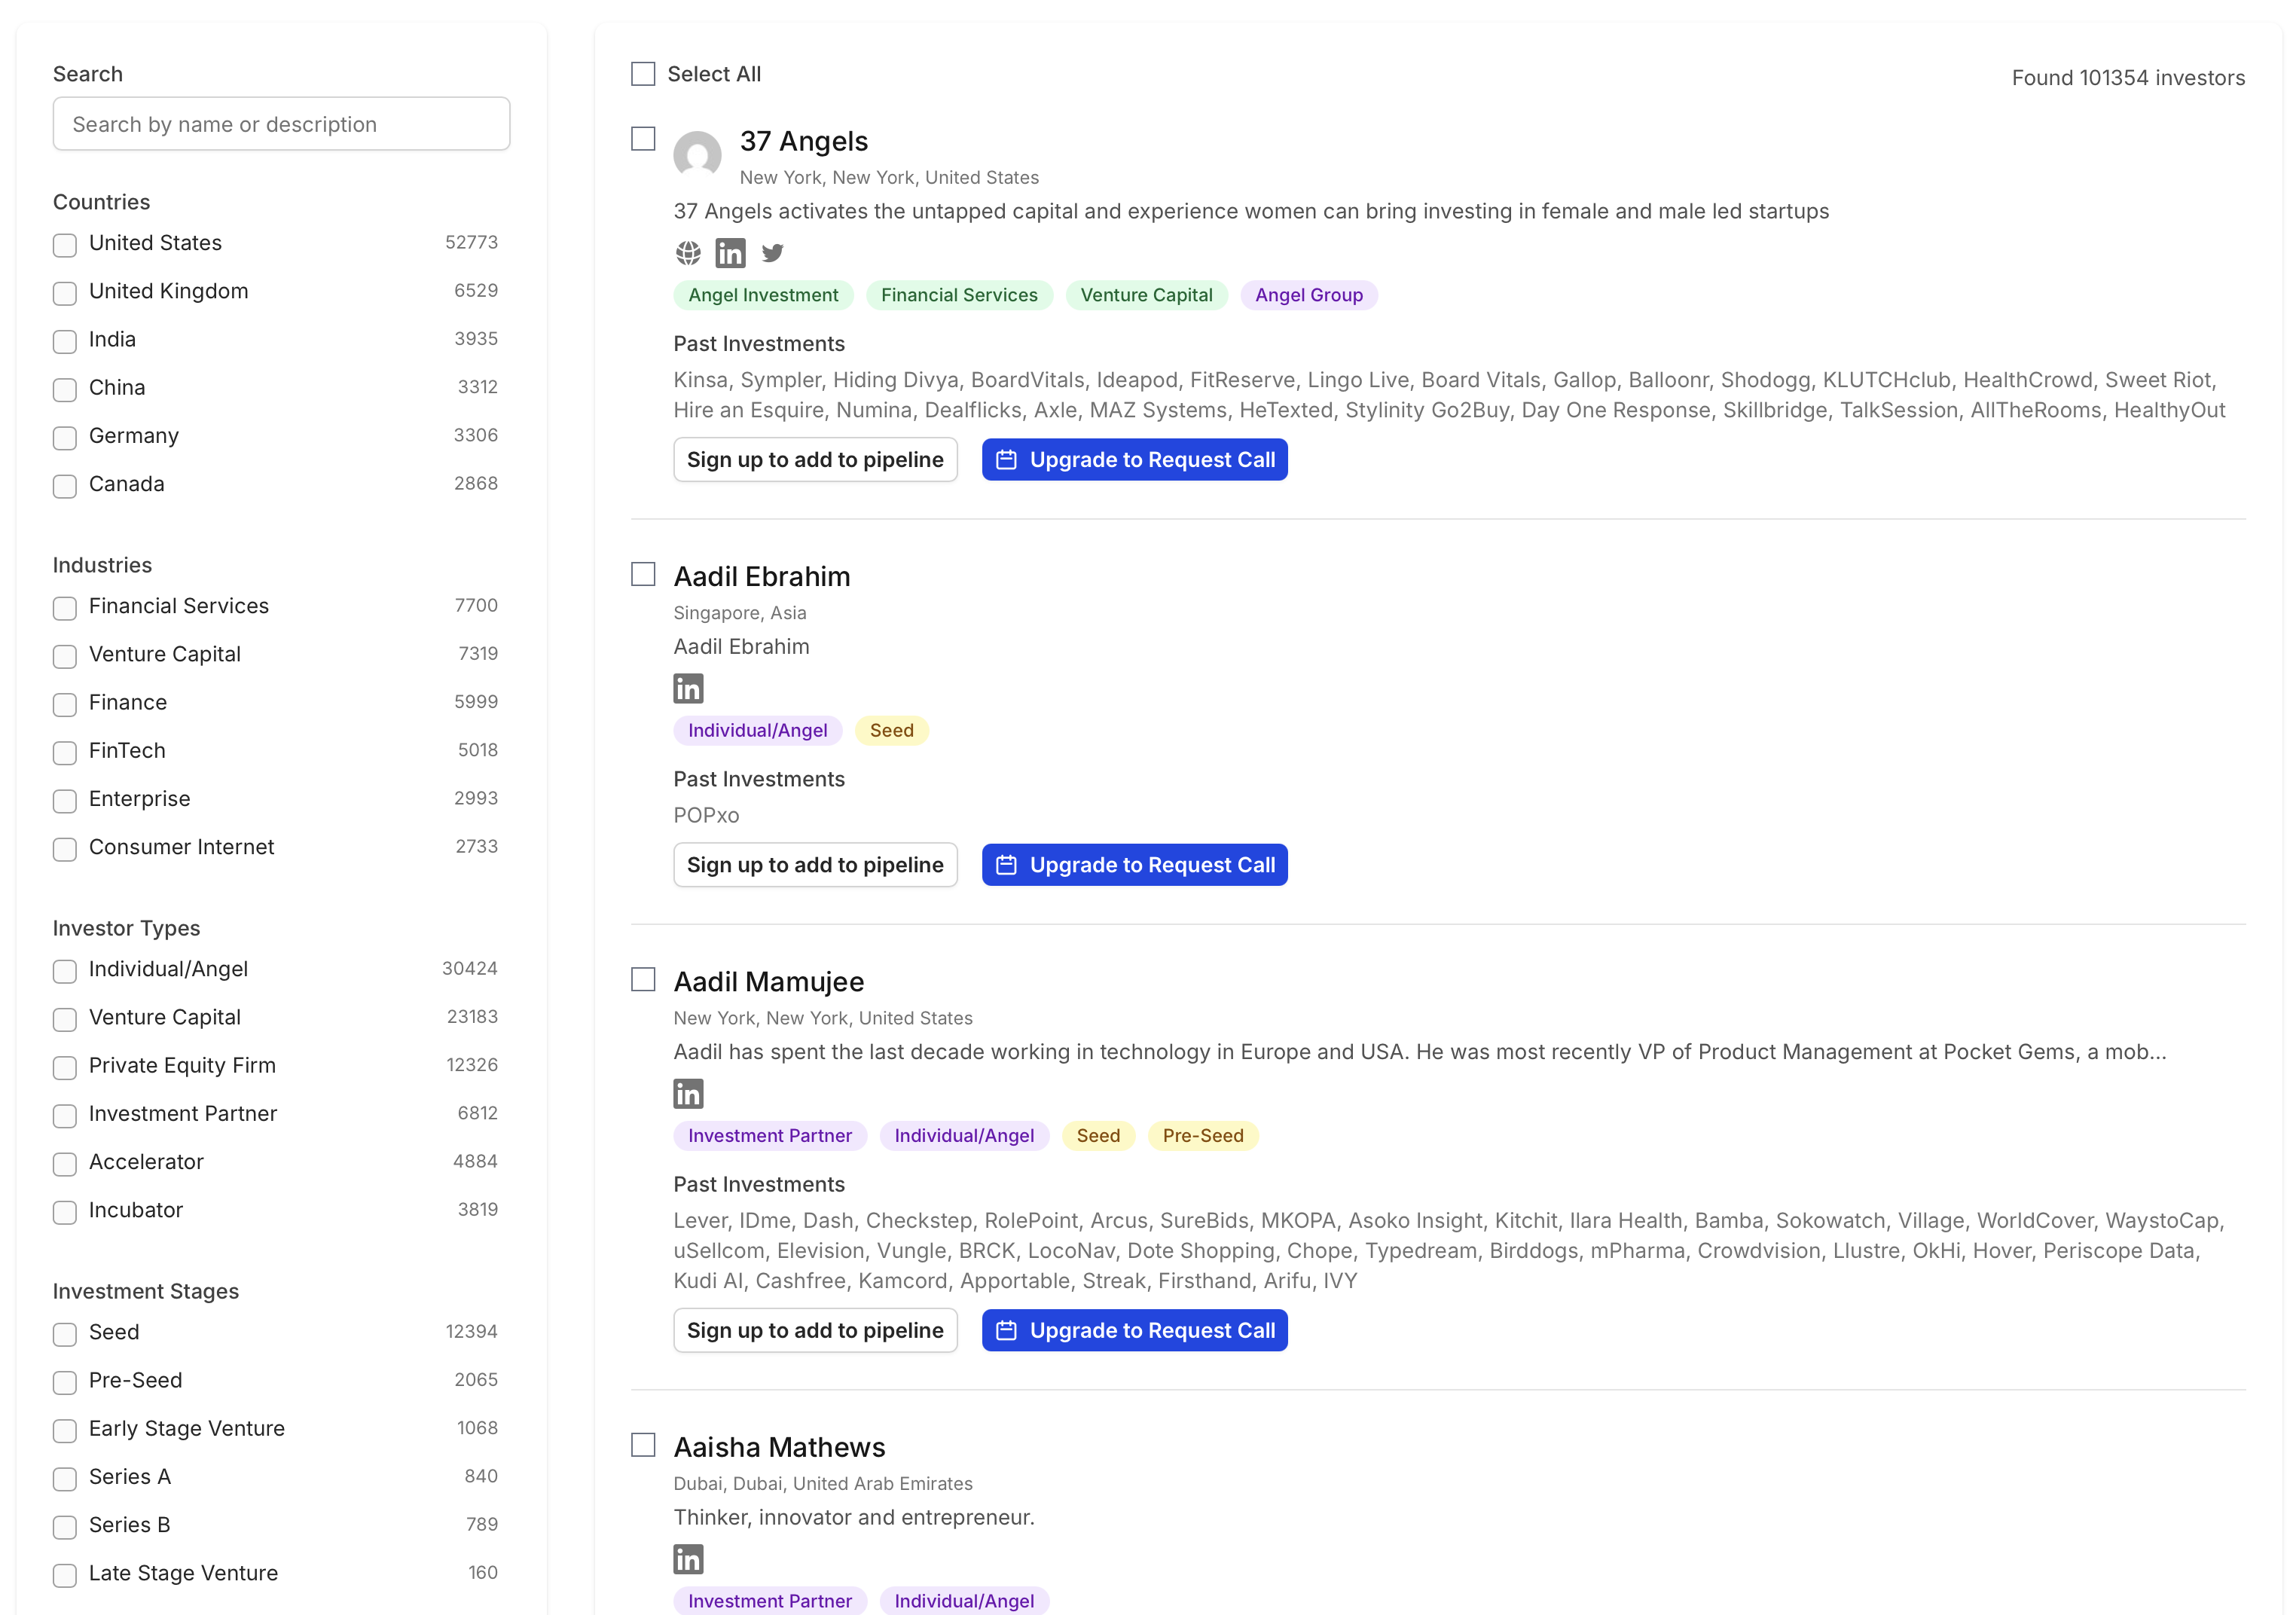Click Aadil Ebrahim's Individual/Angel tag
Screen dimensions: 2296x1615
tap(757, 730)
